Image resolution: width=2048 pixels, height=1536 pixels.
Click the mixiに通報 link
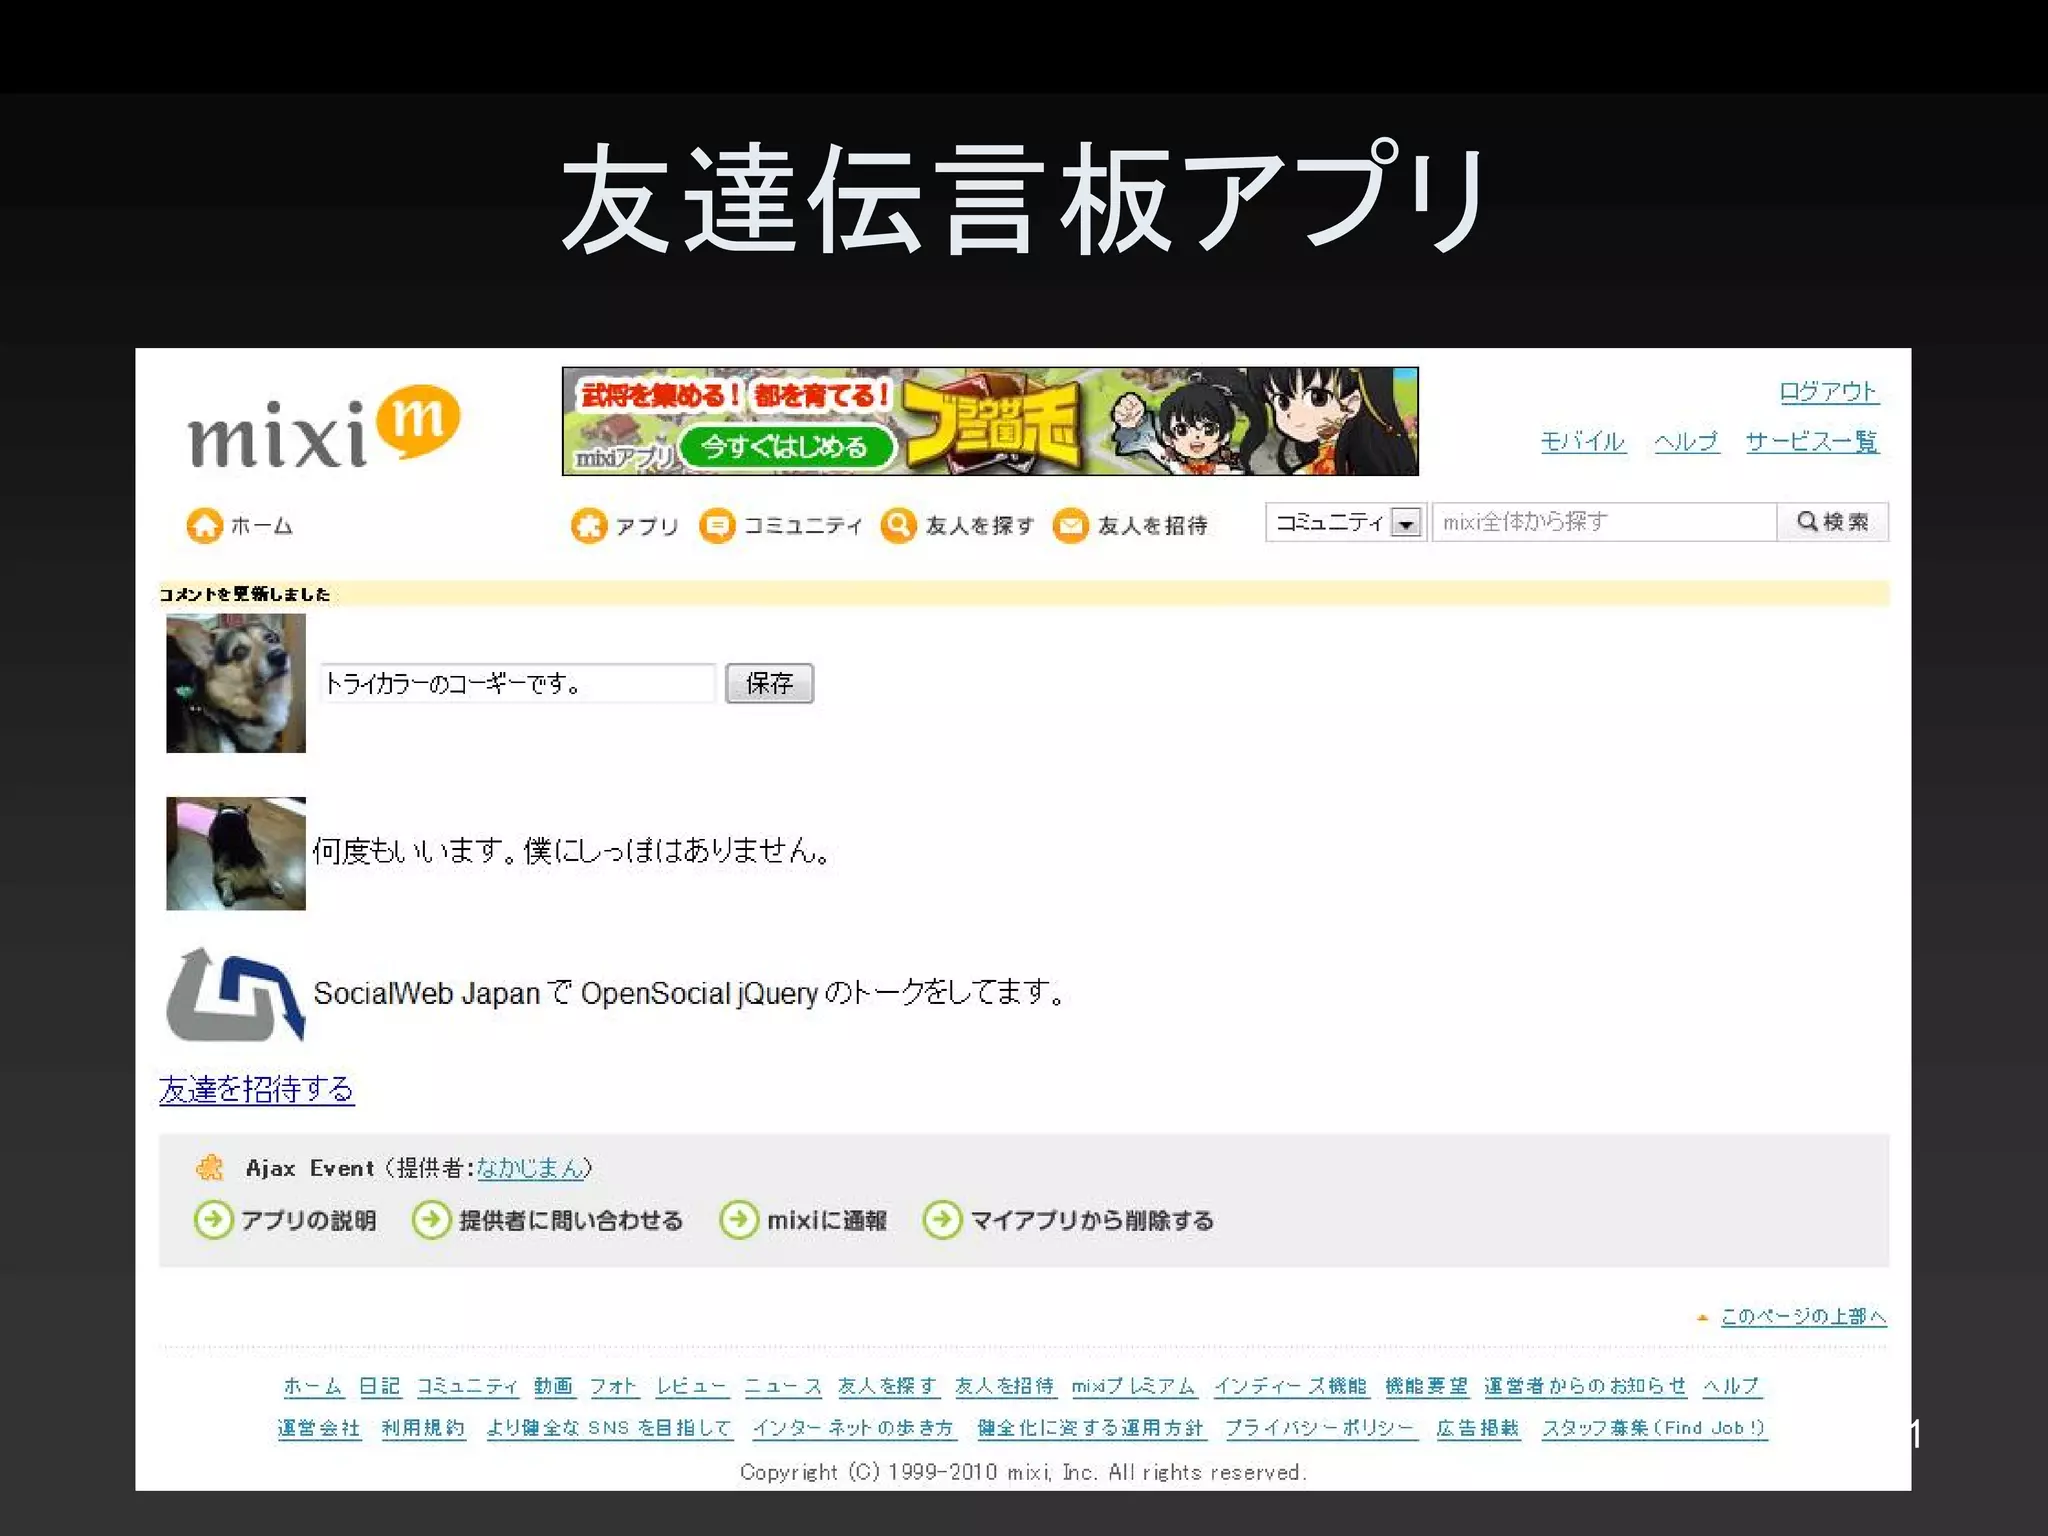[x=827, y=1220]
